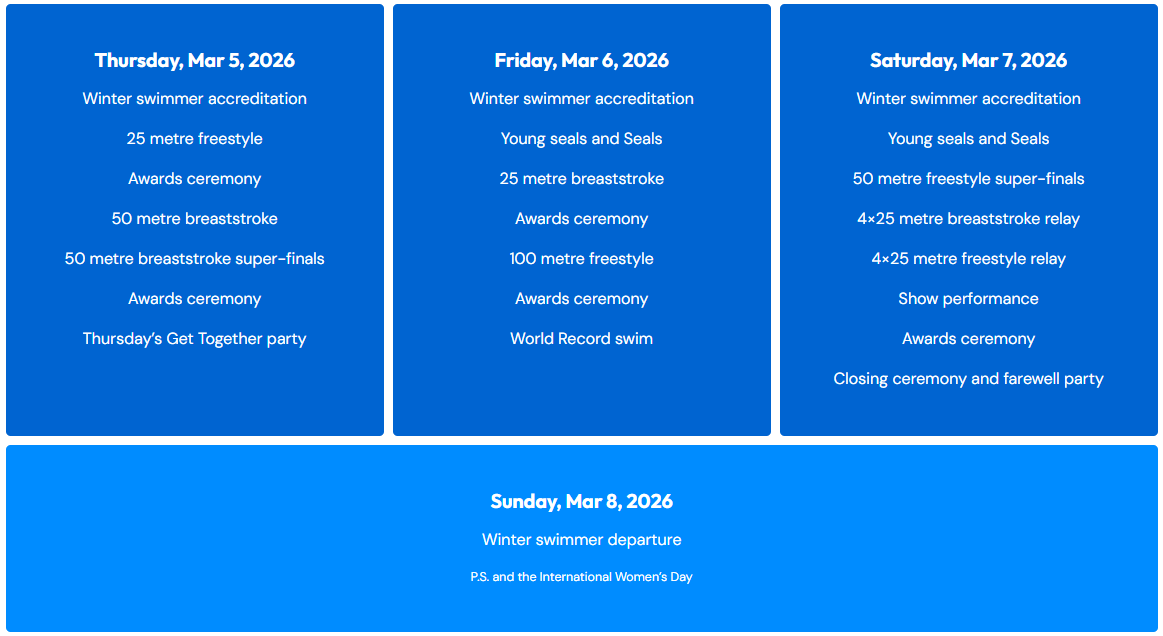Click Thursday's Get Together party
1163x636 pixels.
pyautogui.click(x=195, y=339)
